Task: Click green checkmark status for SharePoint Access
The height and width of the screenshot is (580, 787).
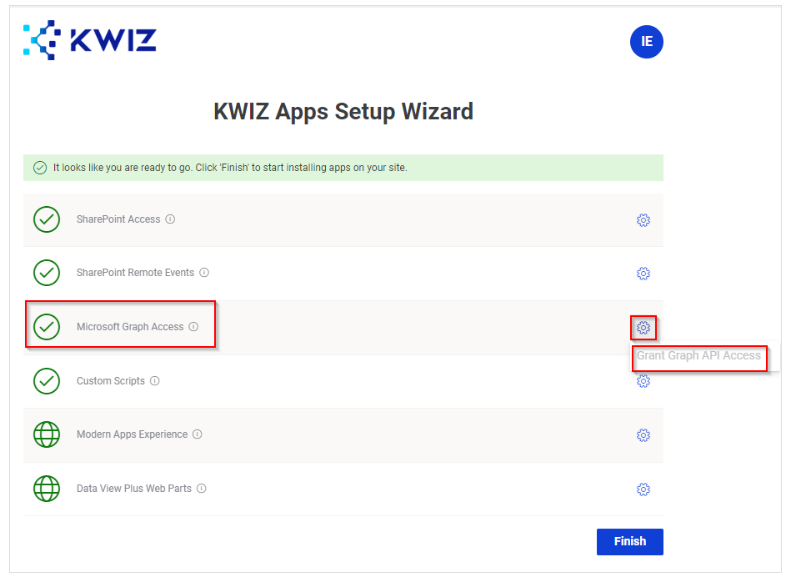Action: [x=47, y=219]
